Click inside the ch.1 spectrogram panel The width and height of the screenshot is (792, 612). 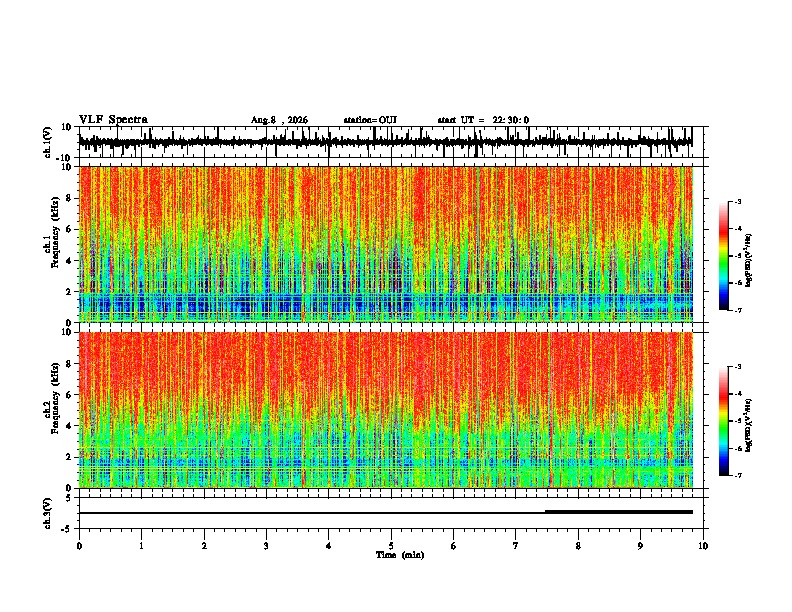coord(385,244)
